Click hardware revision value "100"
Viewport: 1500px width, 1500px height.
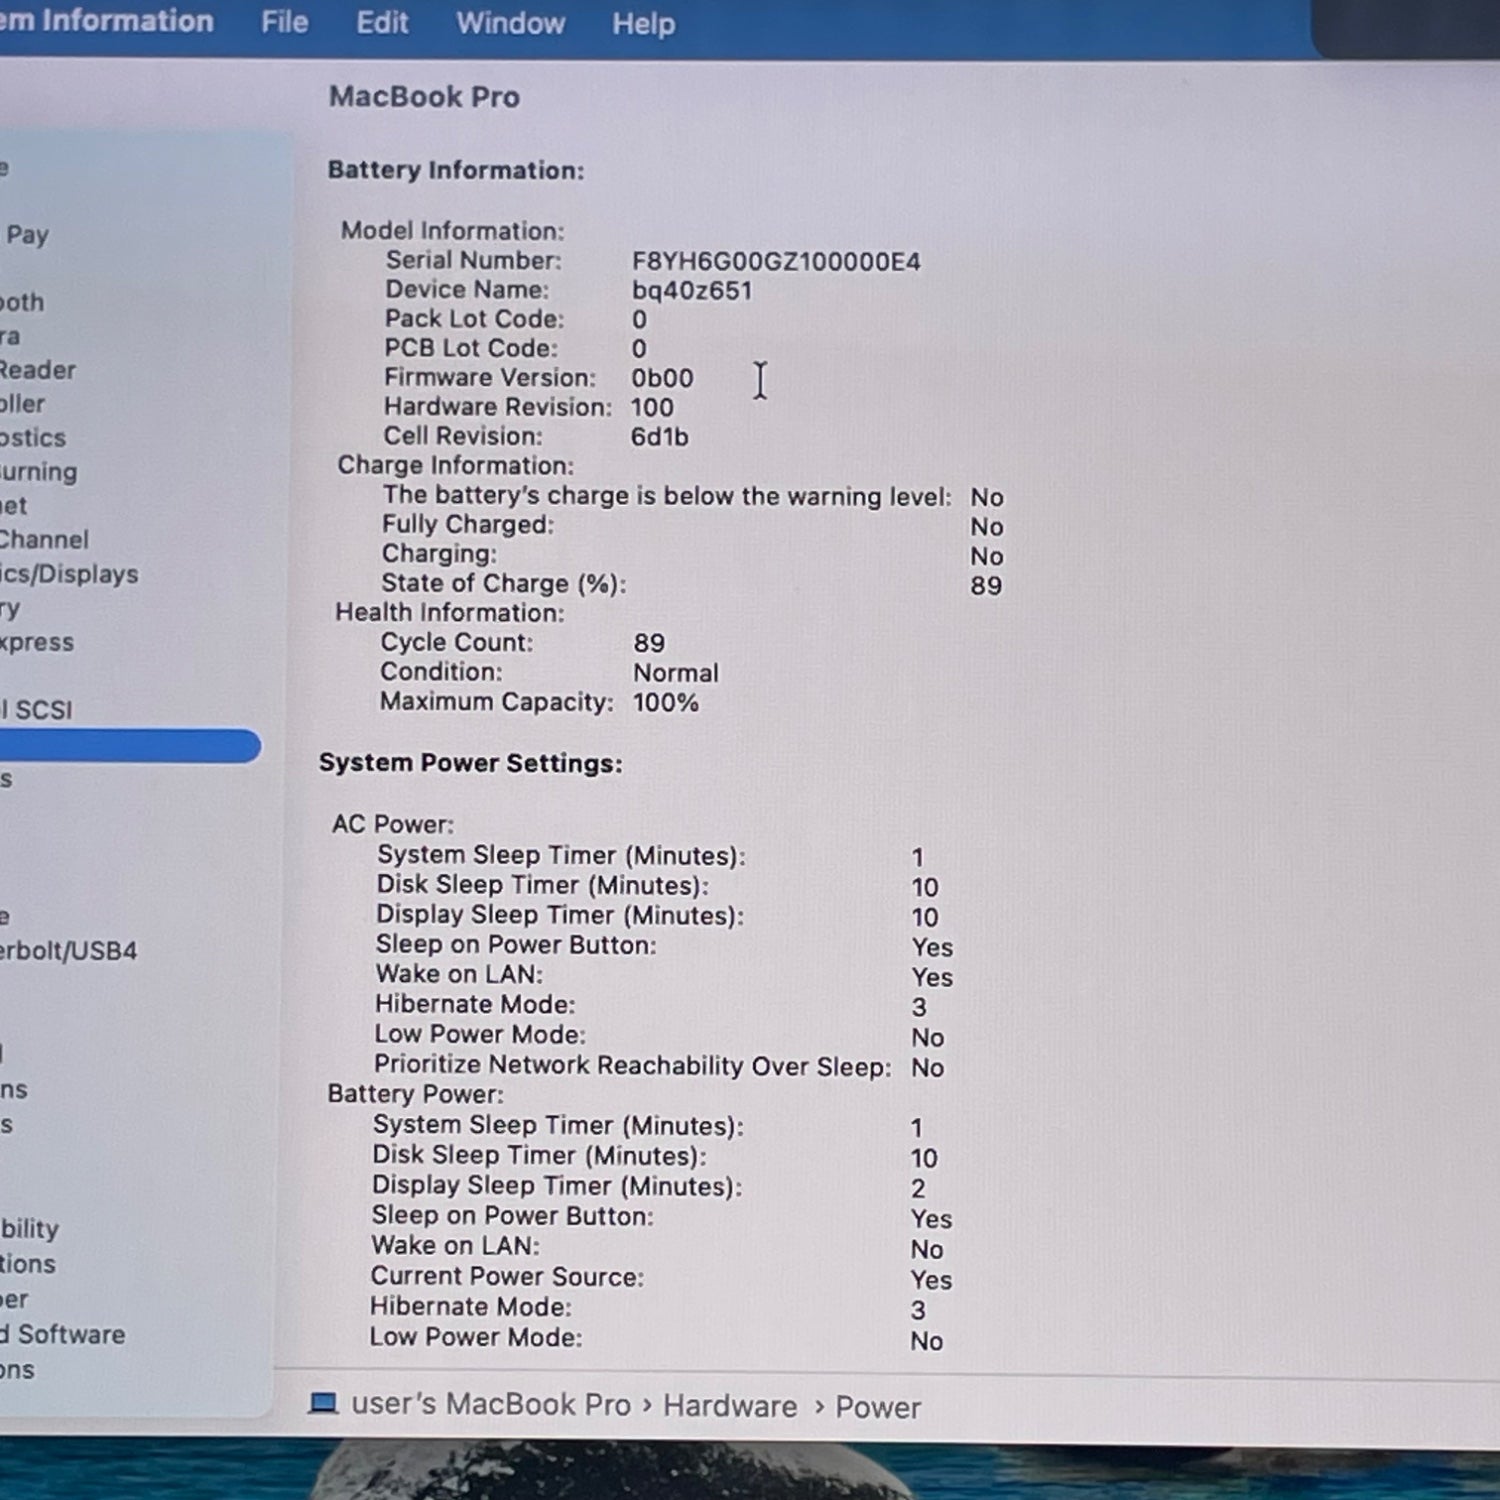click(652, 407)
